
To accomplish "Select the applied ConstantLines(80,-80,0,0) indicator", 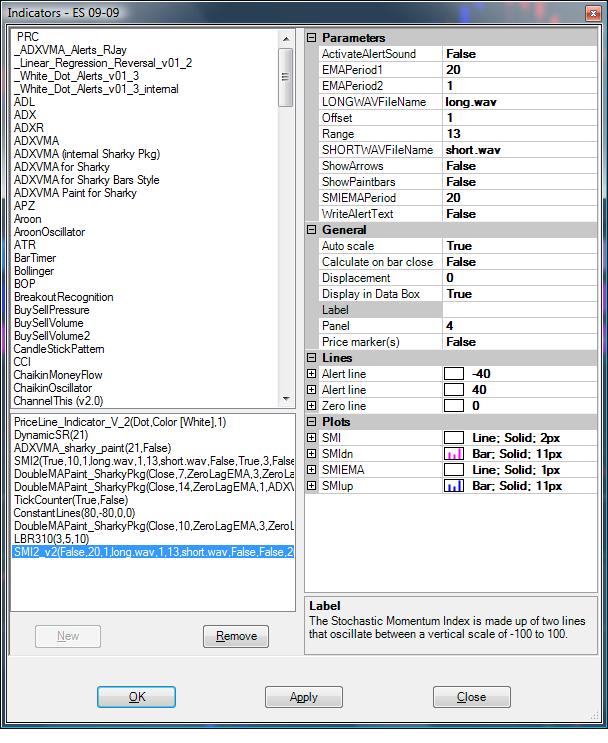I will click(74, 513).
